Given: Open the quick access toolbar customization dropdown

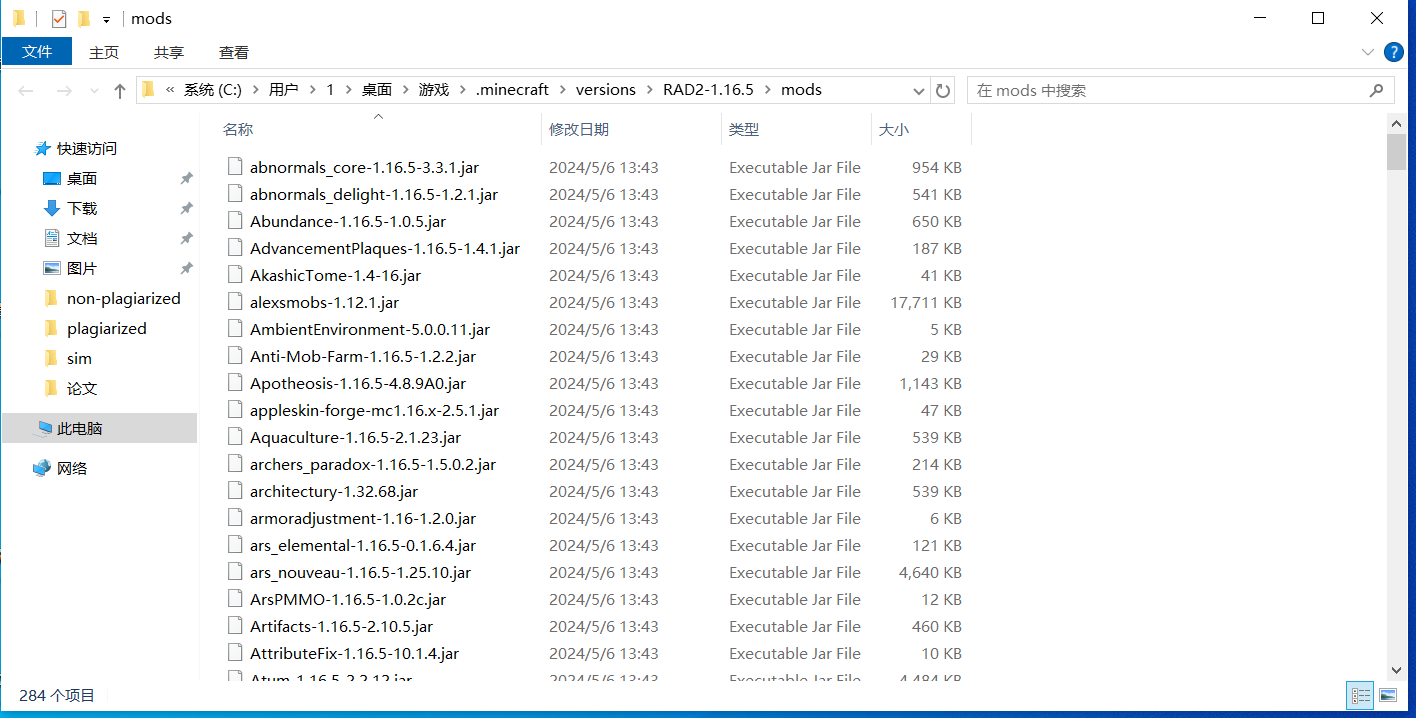Looking at the screenshot, I should tap(106, 18).
